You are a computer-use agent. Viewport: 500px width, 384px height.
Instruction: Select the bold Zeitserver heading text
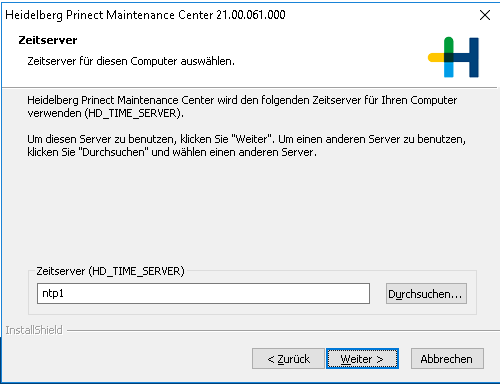(x=48, y=40)
